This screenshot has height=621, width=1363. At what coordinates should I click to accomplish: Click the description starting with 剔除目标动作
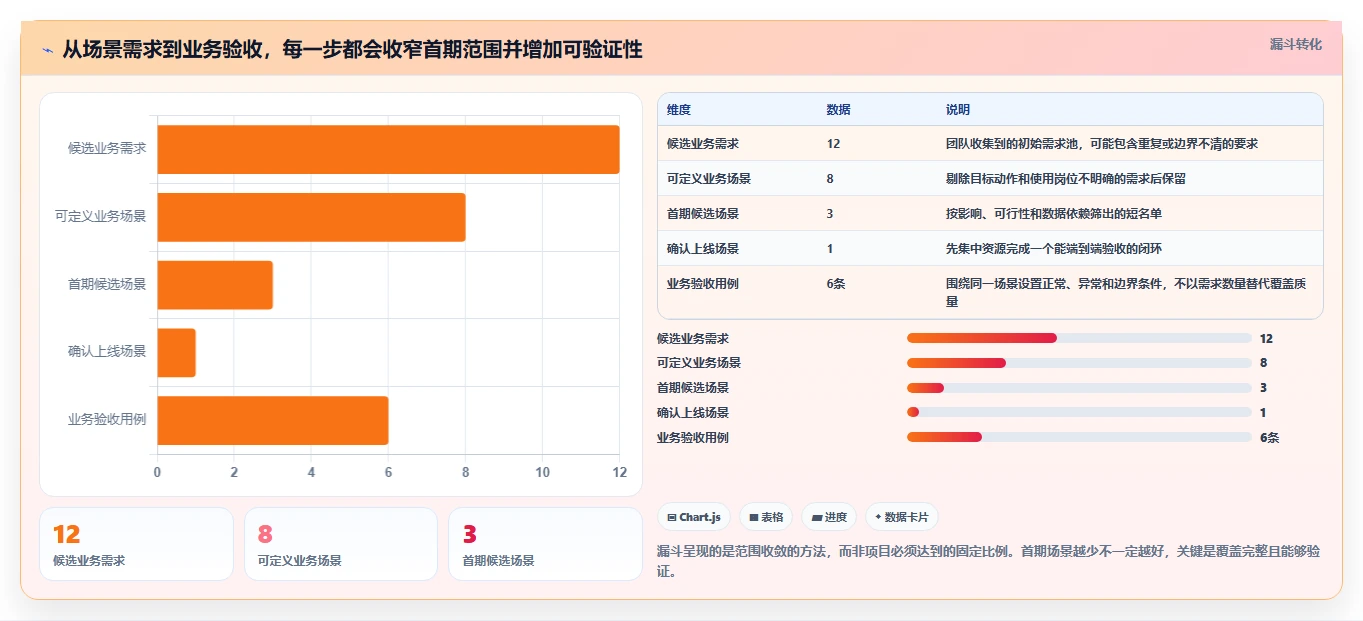coord(1066,179)
